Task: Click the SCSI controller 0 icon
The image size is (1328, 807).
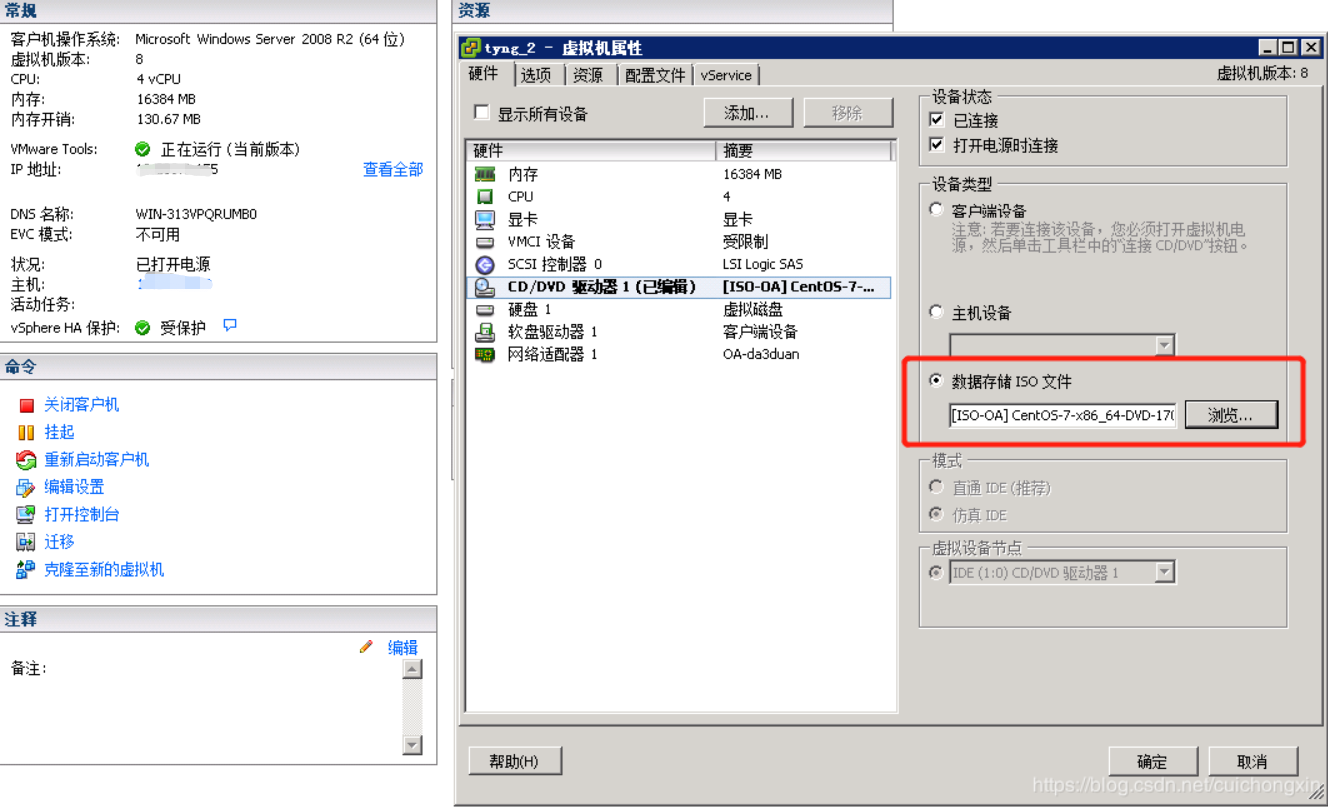Action: [x=485, y=264]
